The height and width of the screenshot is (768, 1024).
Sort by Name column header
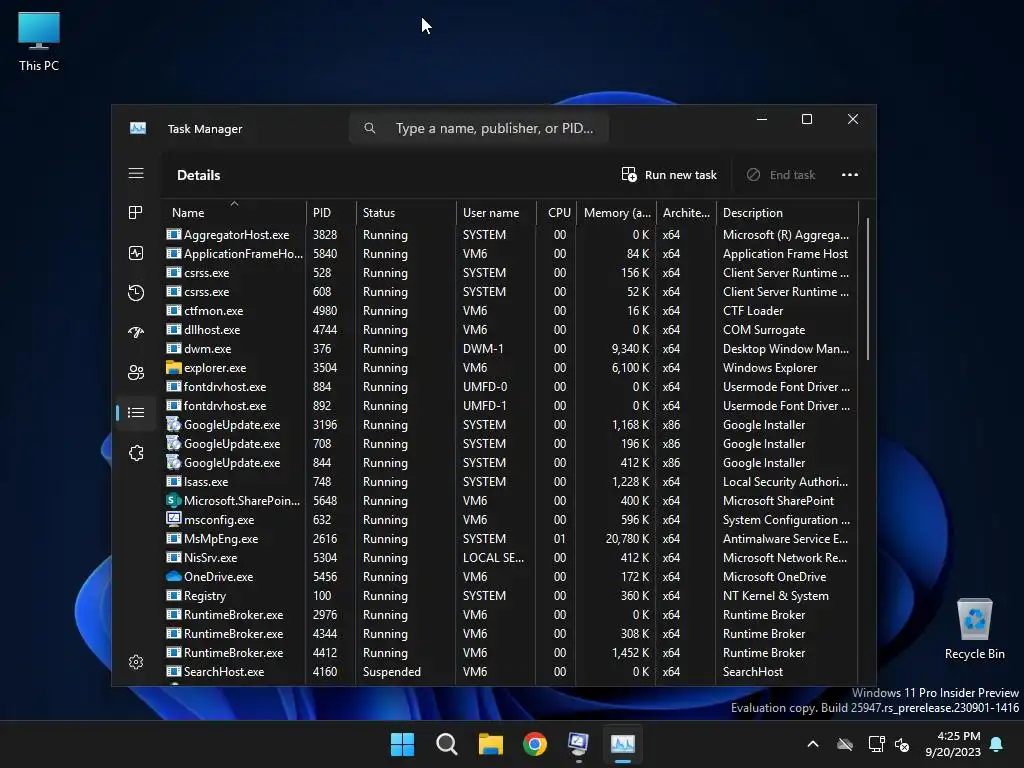click(233, 212)
